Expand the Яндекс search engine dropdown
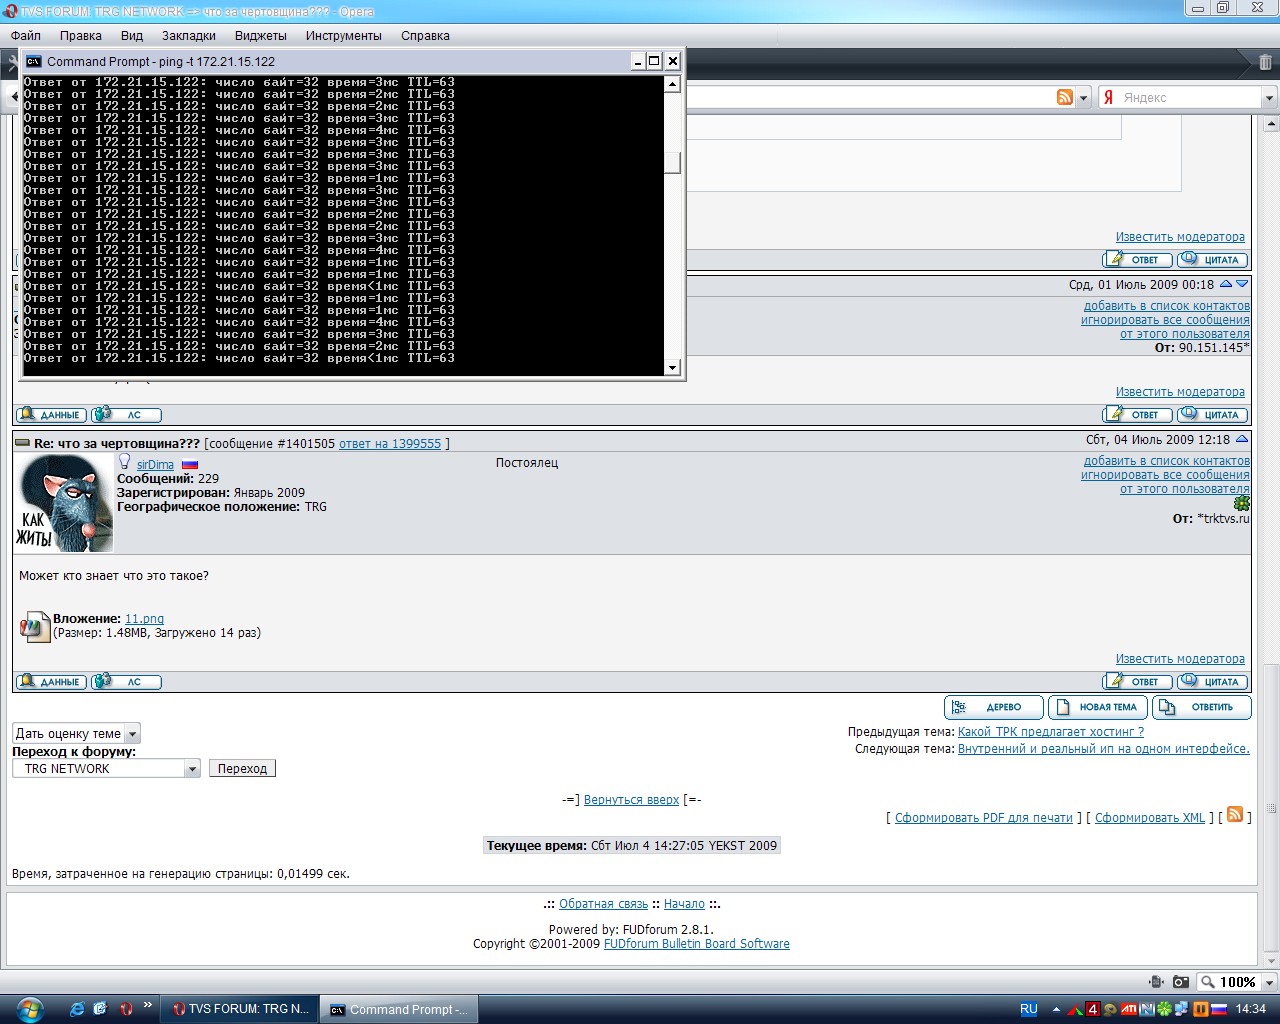 click(1269, 98)
